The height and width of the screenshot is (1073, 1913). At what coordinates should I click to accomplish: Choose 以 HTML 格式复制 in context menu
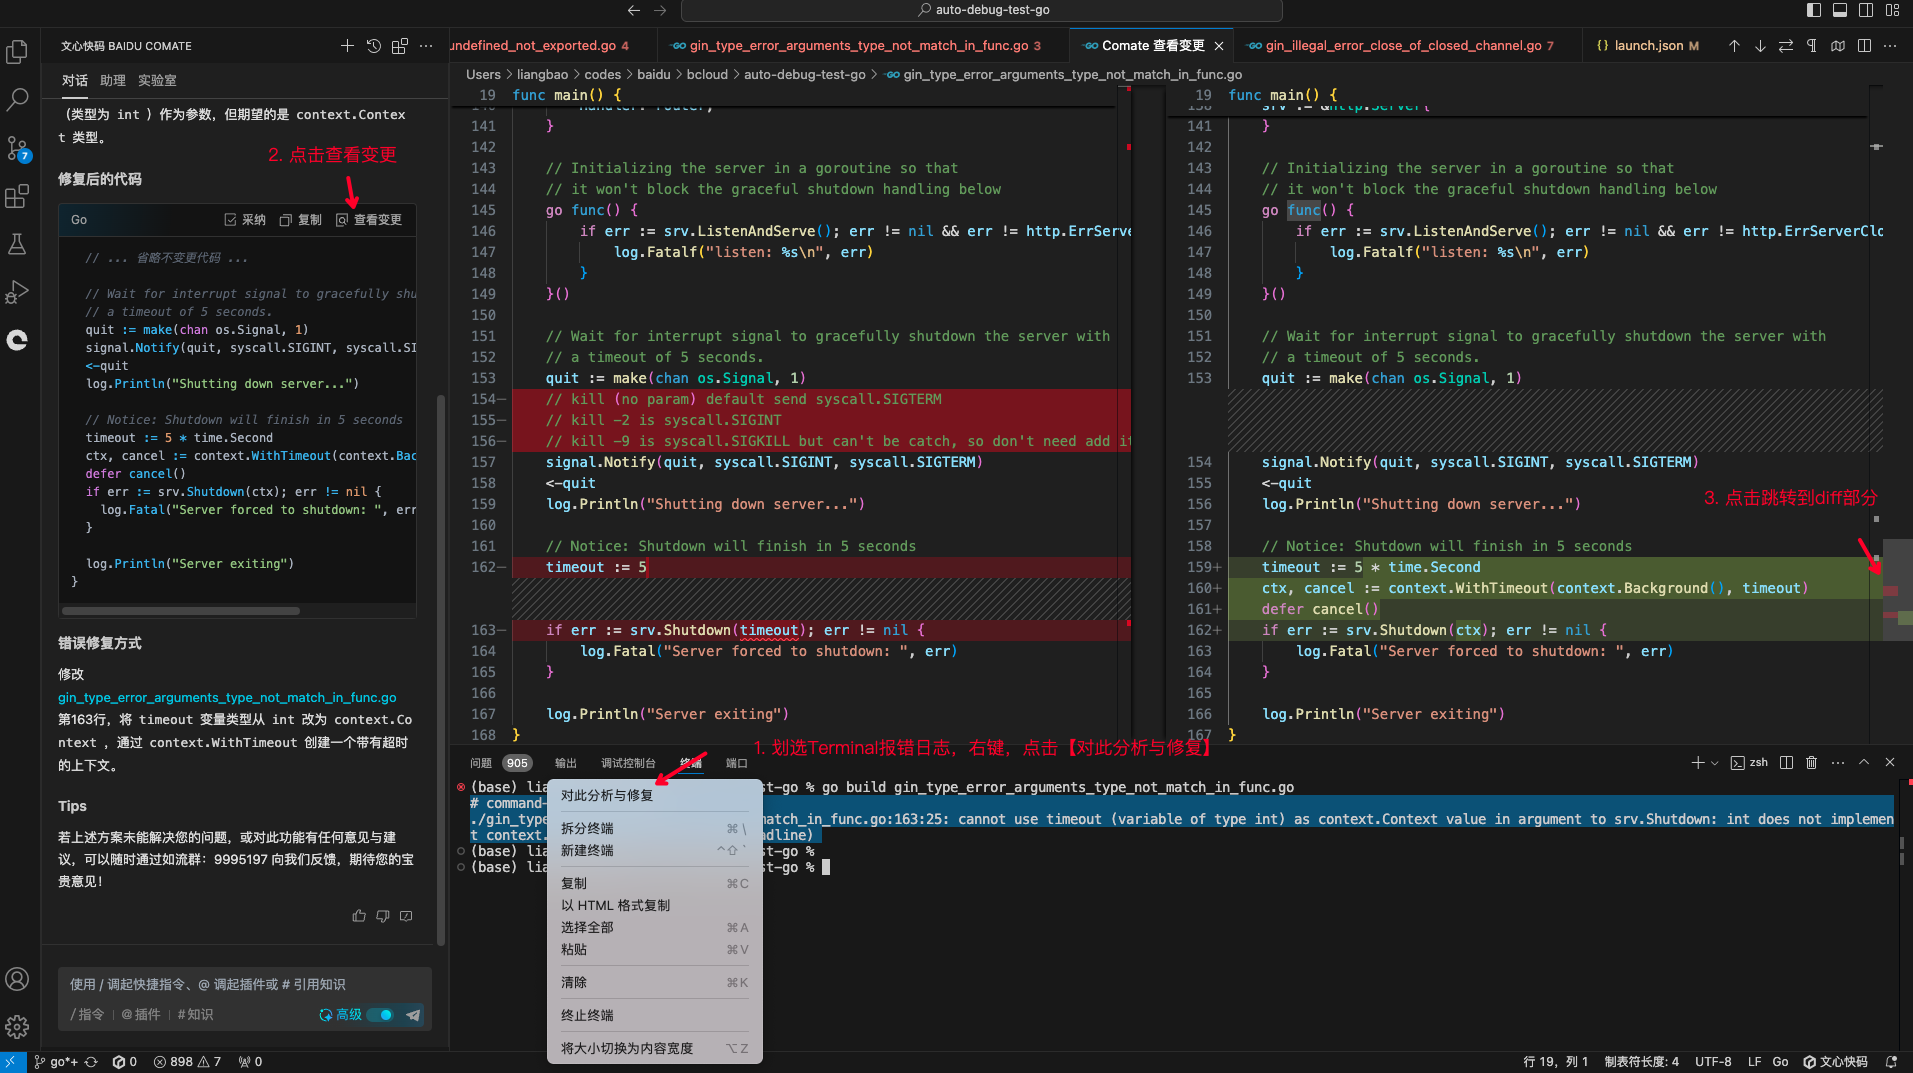(x=655, y=906)
